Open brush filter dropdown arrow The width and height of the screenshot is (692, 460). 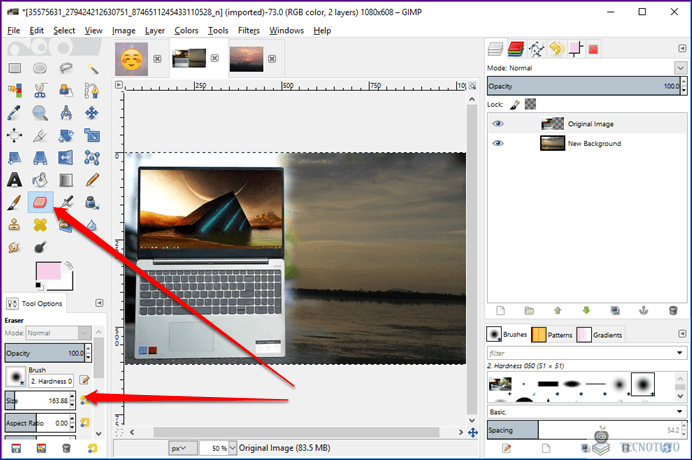(680, 353)
